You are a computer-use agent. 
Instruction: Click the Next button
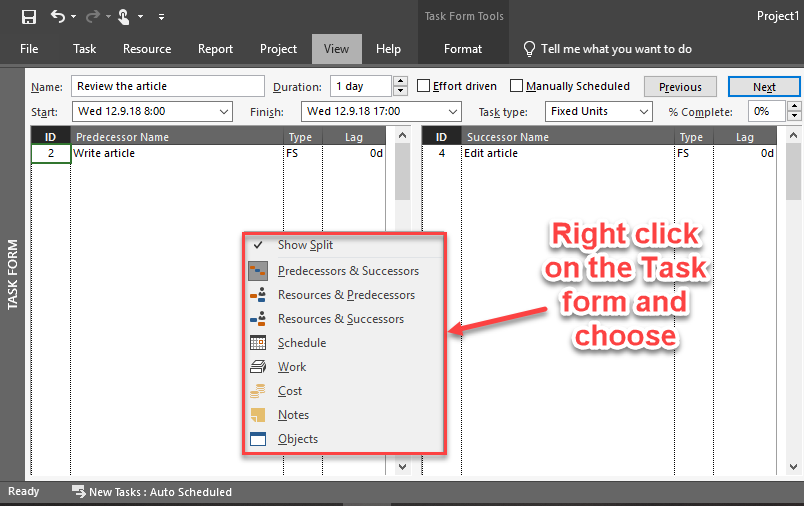764,87
